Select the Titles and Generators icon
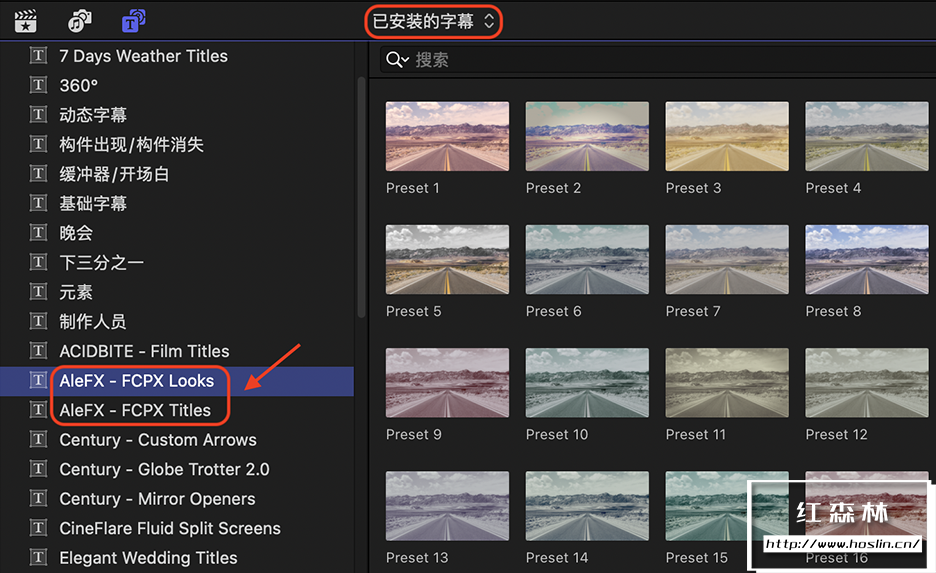Image resolution: width=936 pixels, height=573 pixels. pyautogui.click(x=133, y=20)
